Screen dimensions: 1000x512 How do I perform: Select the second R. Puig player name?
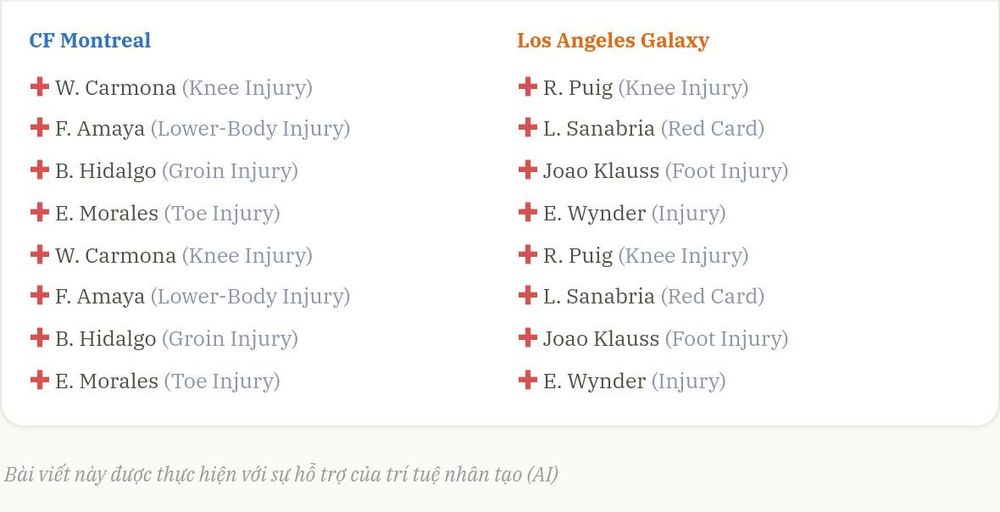[578, 256]
